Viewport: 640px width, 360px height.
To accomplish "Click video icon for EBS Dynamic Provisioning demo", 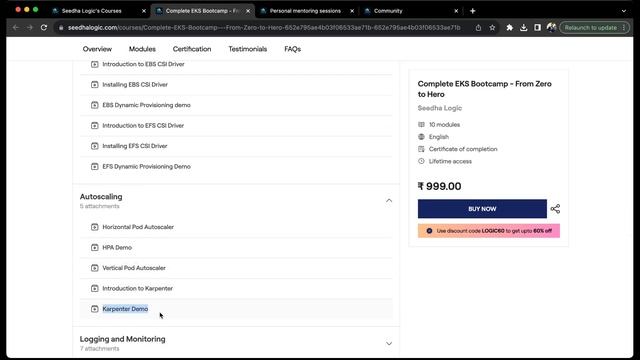I will click(x=95, y=105).
